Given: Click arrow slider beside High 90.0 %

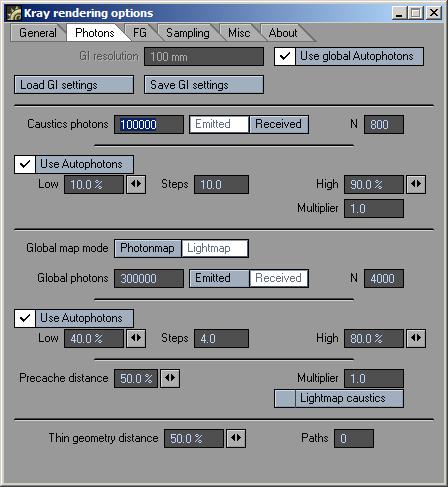Looking at the screenshot, I should point(416,184).
